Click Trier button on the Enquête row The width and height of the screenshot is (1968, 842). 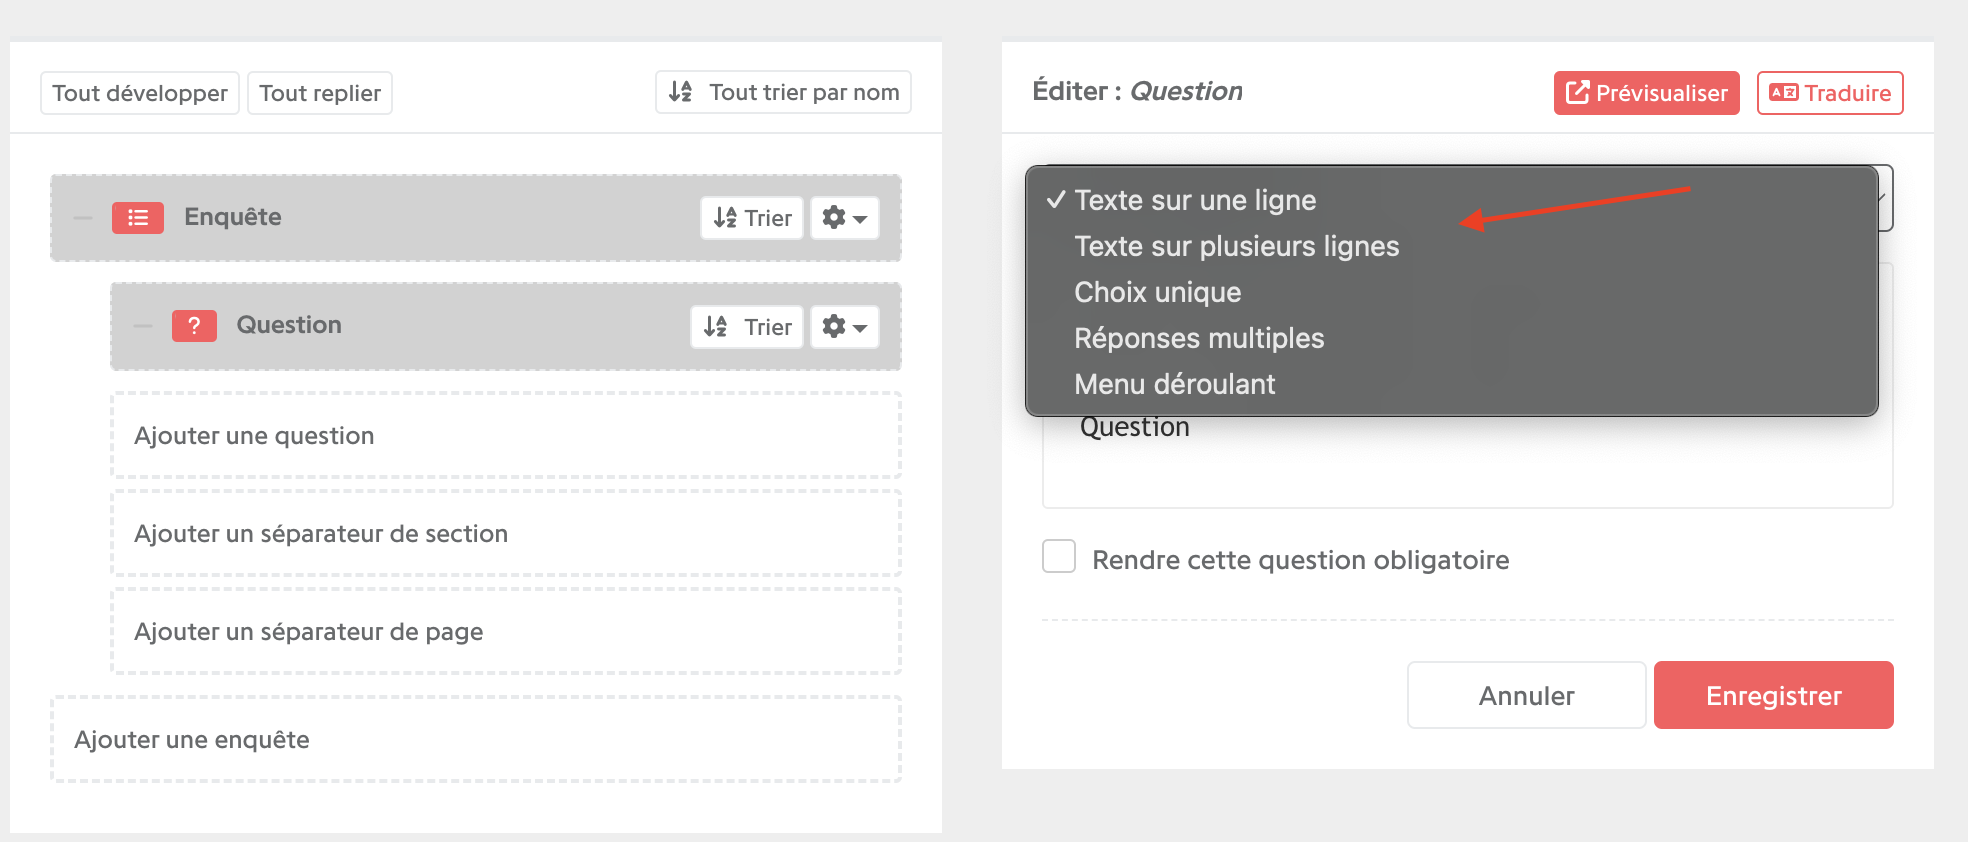click(752, 218)
